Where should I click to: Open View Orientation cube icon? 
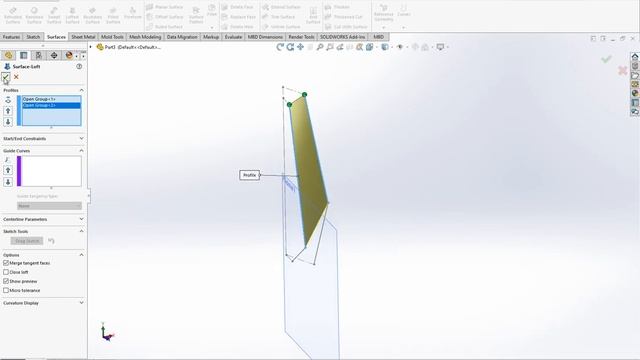[370, 47]
